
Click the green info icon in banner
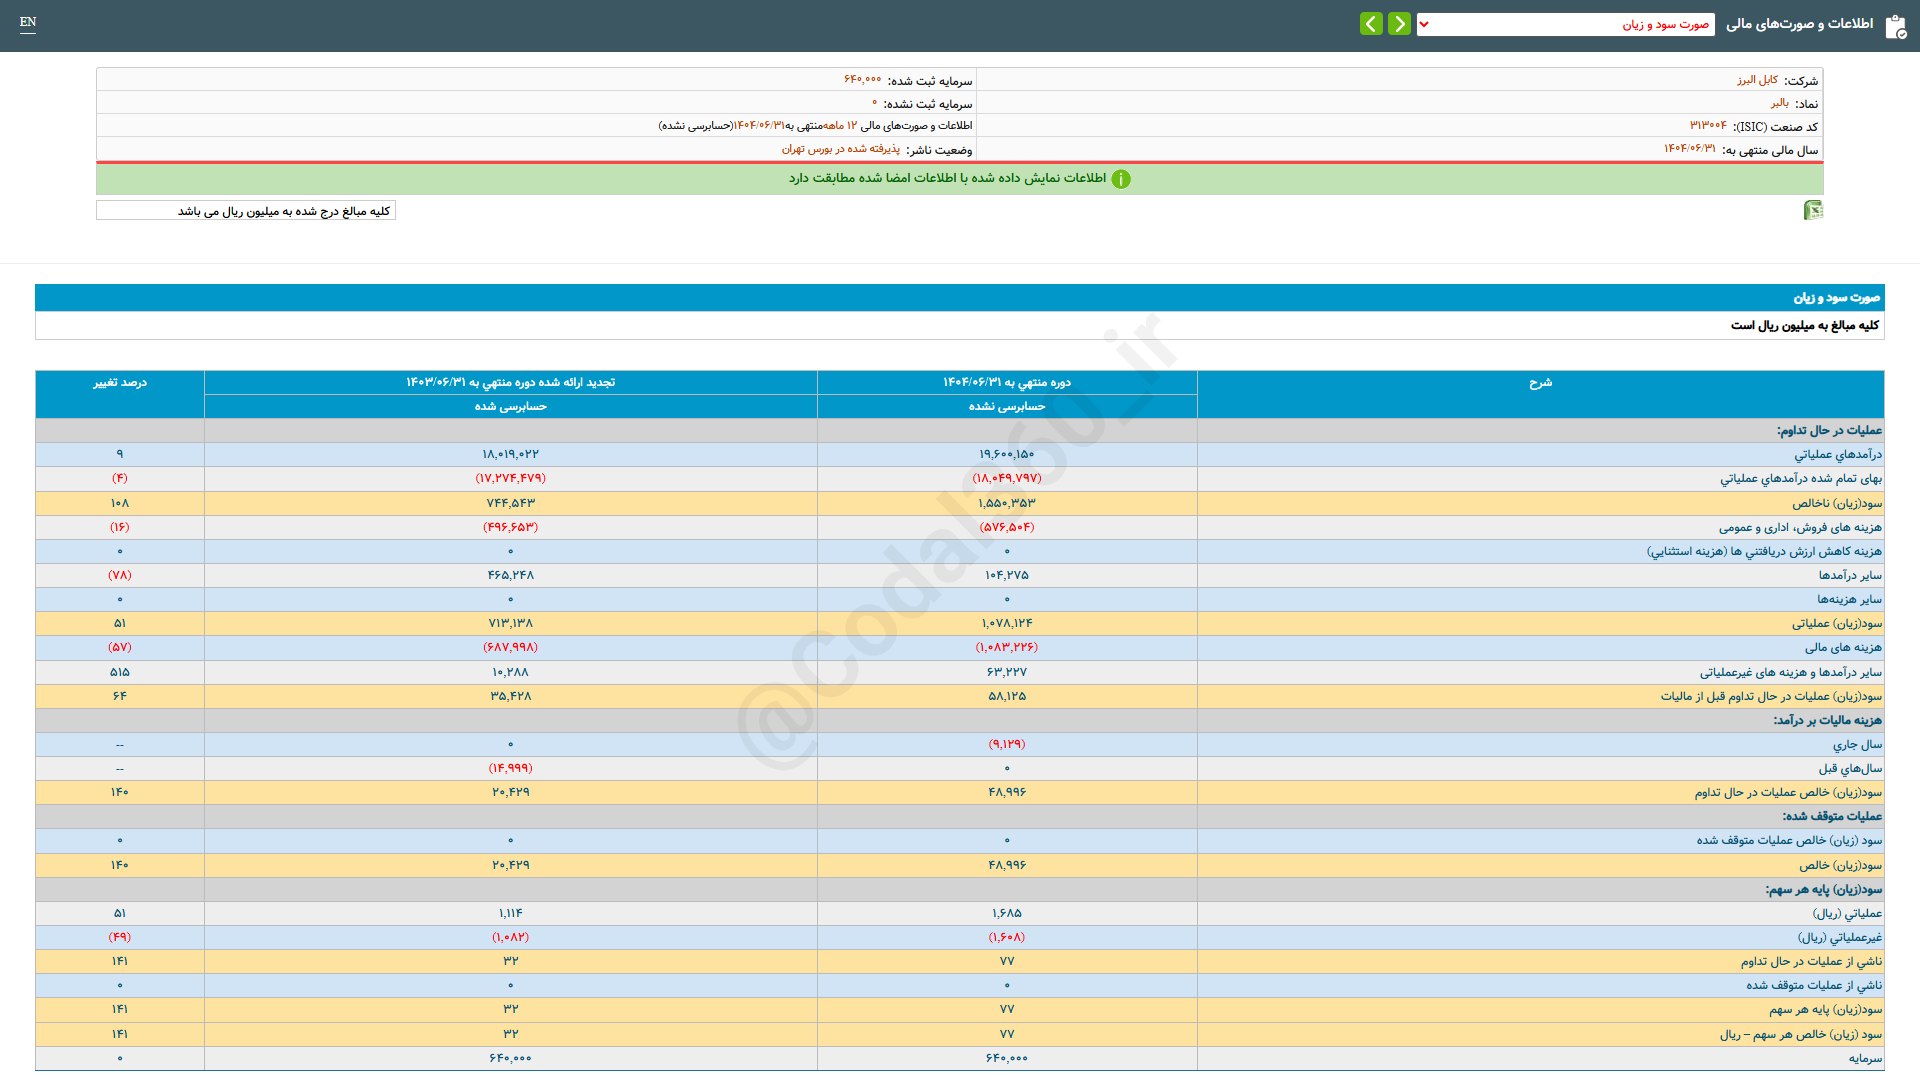click(x=1121, y=179)
